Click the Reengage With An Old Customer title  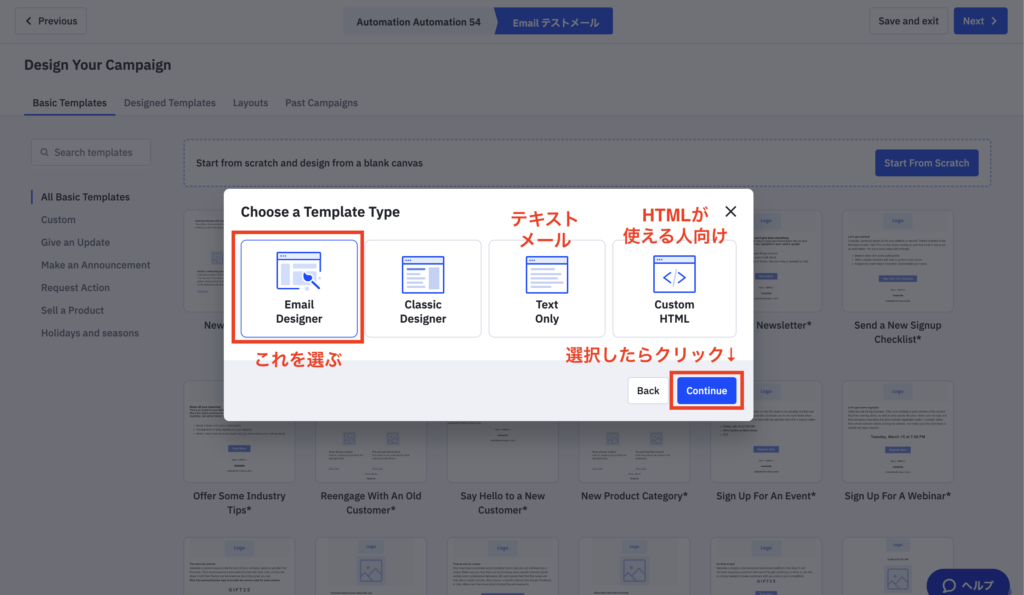(371, 503)
